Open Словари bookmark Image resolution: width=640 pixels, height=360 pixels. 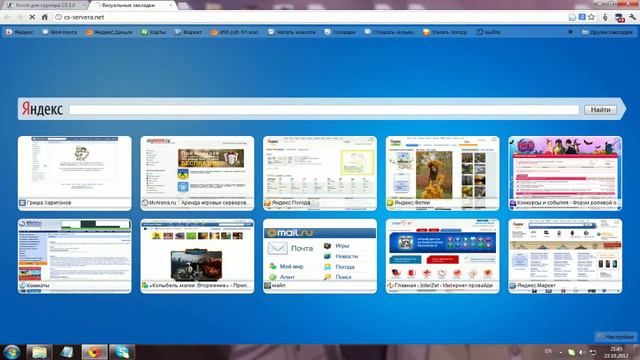point(340,32)
